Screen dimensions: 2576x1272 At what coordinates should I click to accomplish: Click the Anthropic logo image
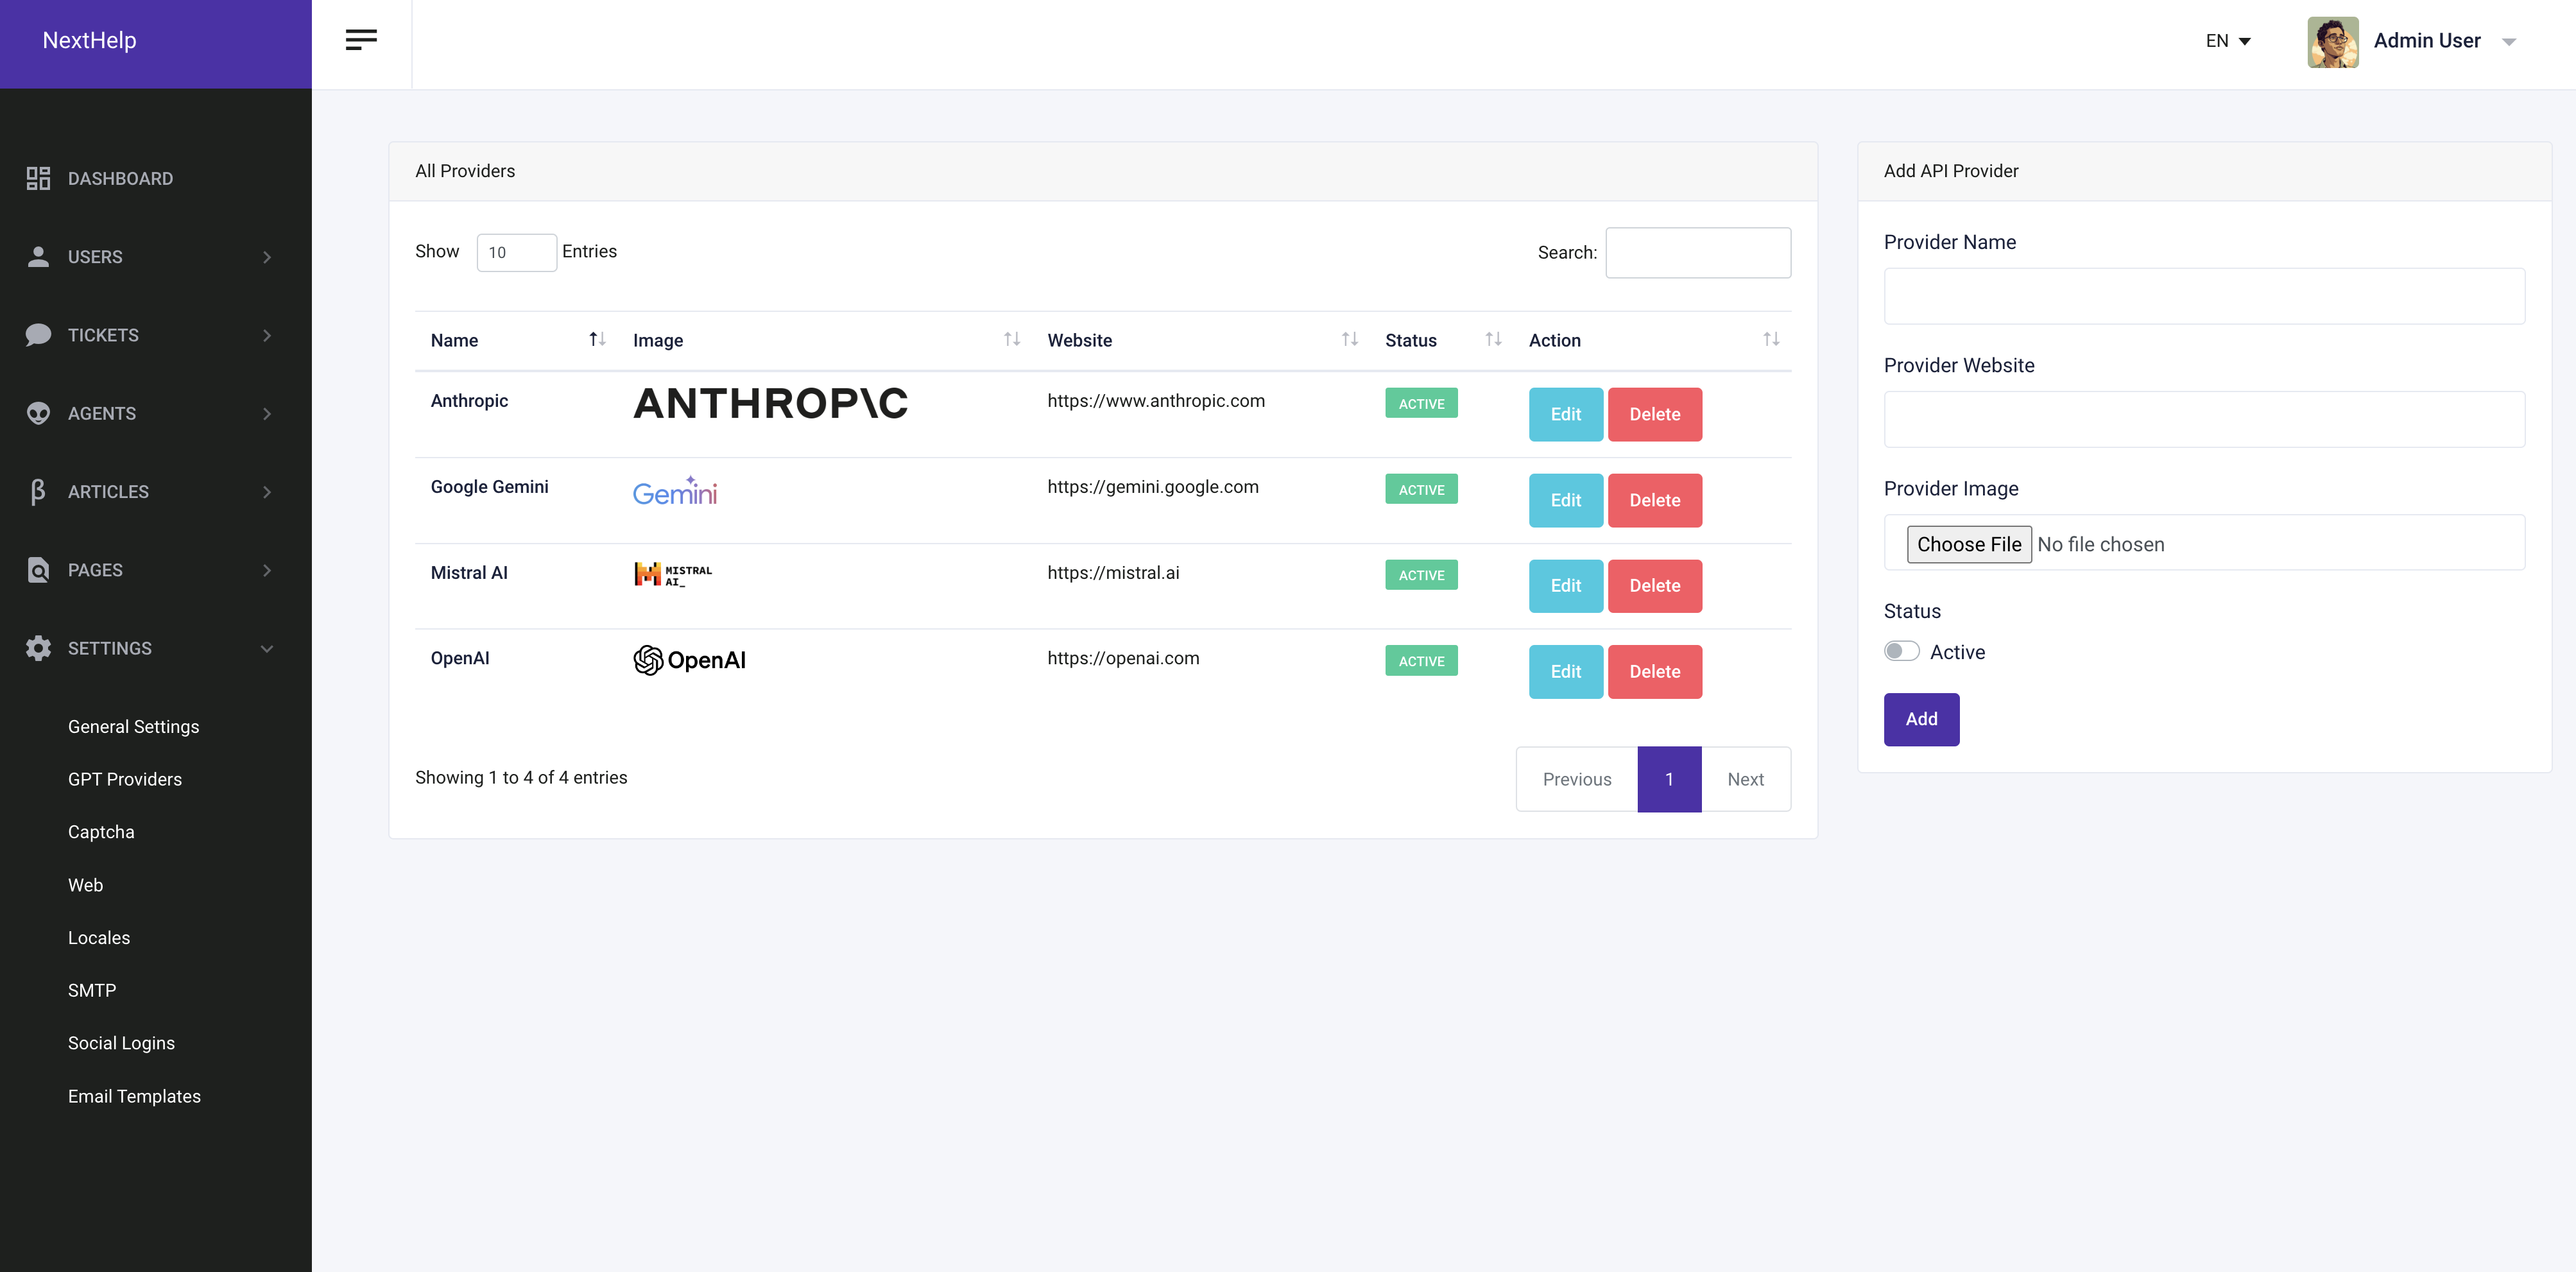770,403
